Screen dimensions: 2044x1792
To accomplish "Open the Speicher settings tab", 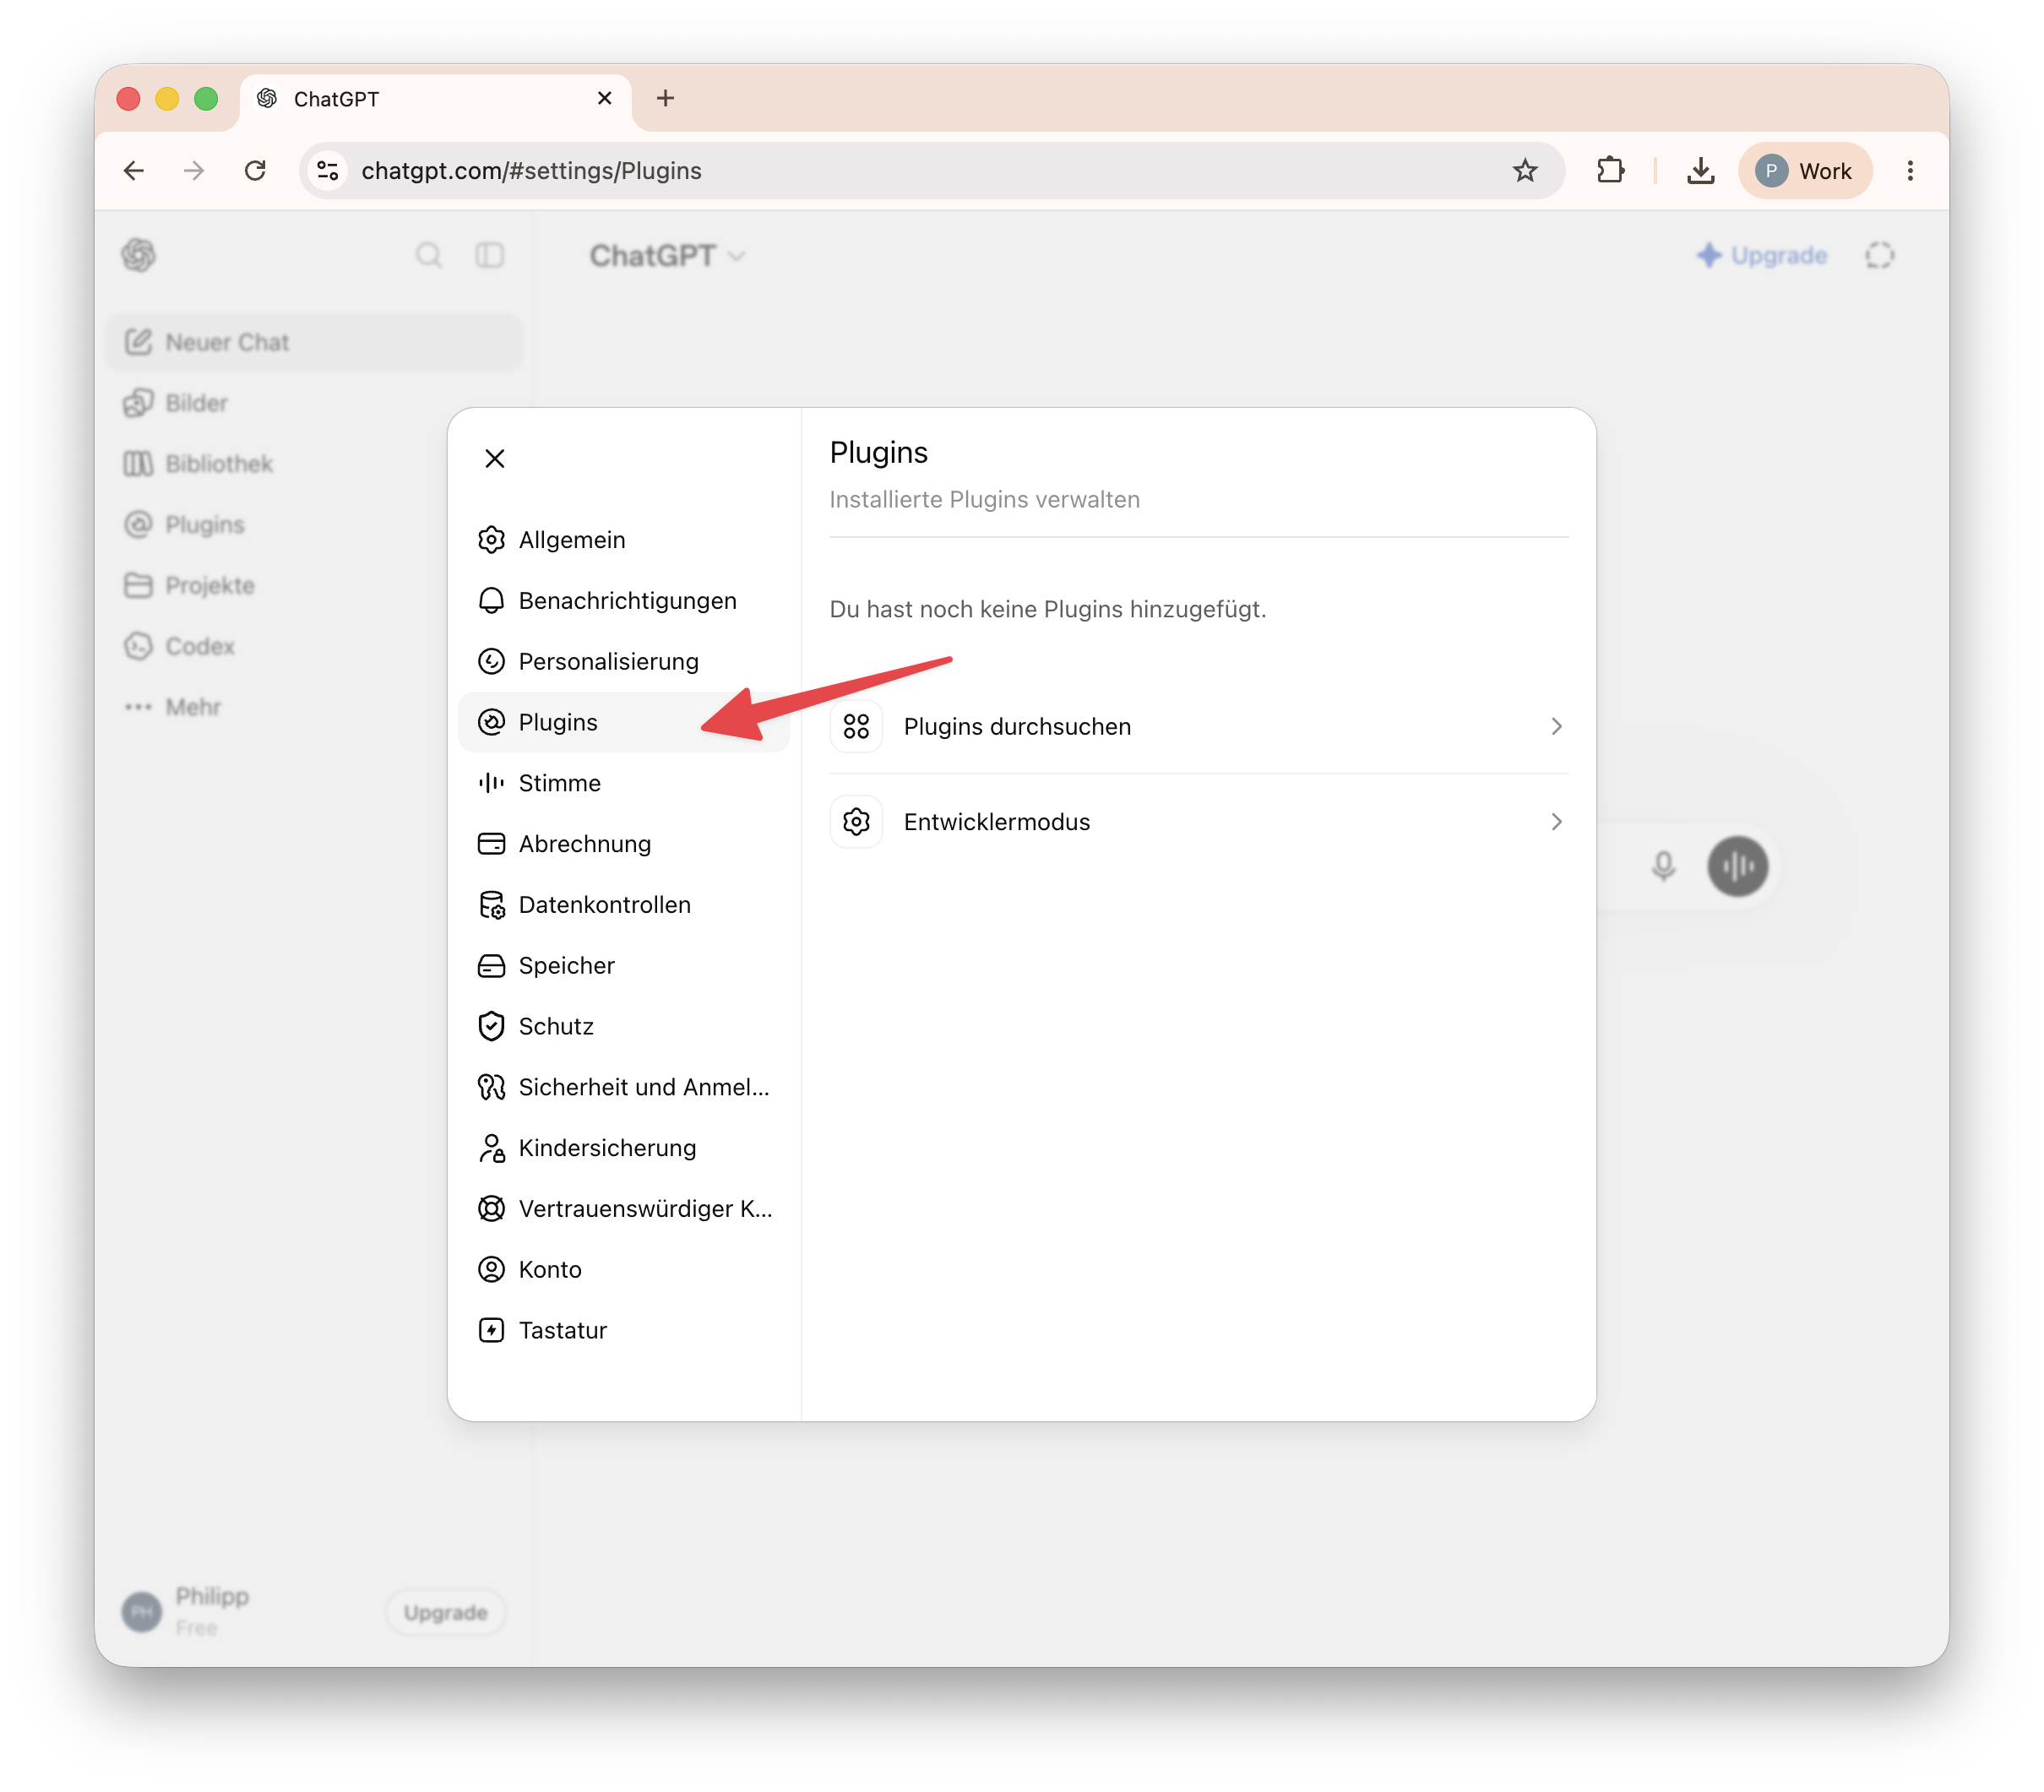I will point(623,966).
